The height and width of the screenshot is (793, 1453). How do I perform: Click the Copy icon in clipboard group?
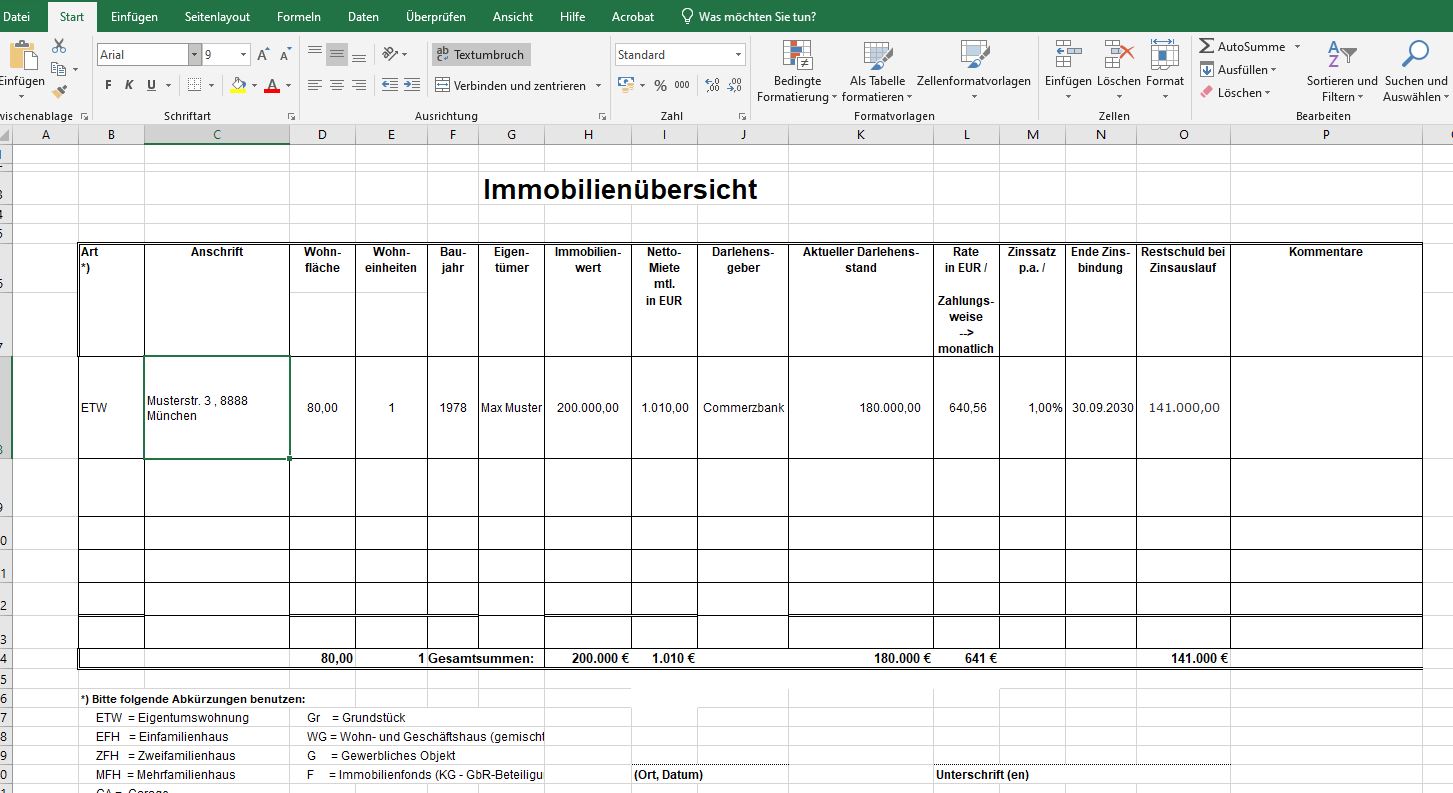click(x=58, y=69)
